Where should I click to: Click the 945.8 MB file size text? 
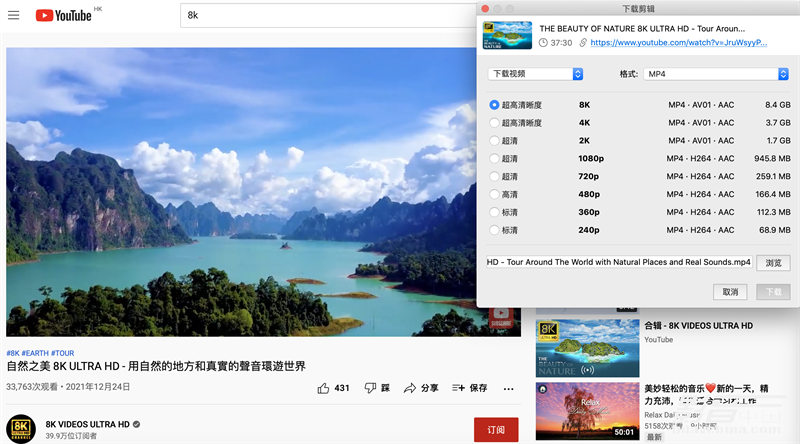(x=772, y=158)
